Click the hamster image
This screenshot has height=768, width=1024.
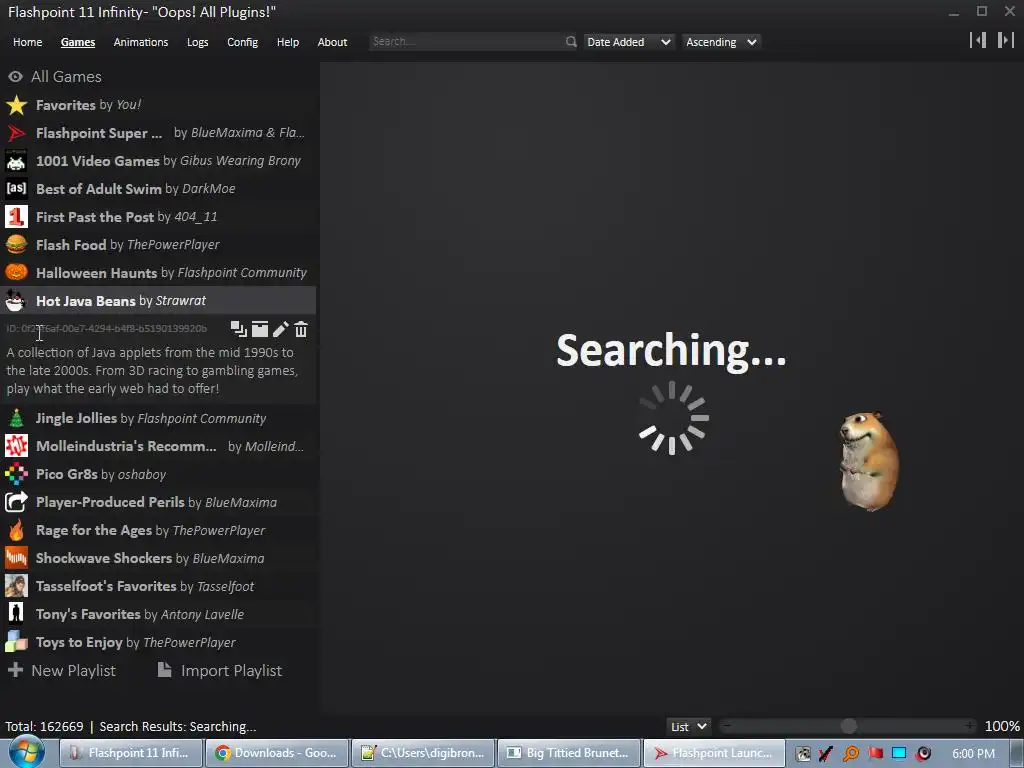coord(869,460)
